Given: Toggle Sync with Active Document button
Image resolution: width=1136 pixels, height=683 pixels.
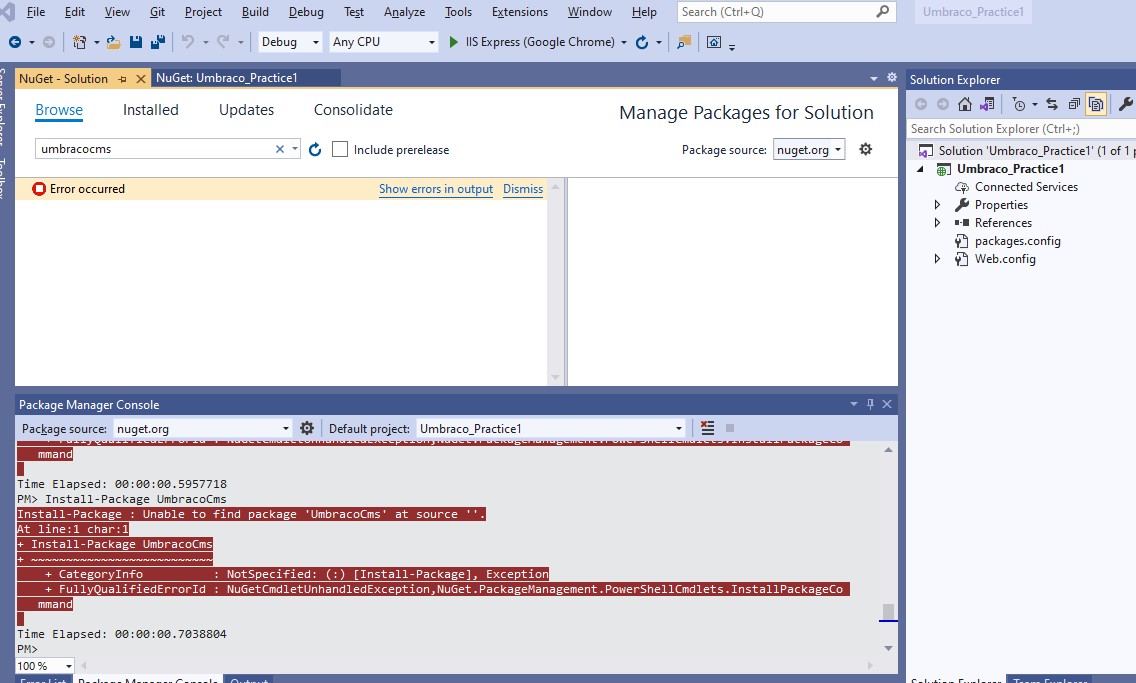Looking at the screenshot, I should coord(1052,104).
